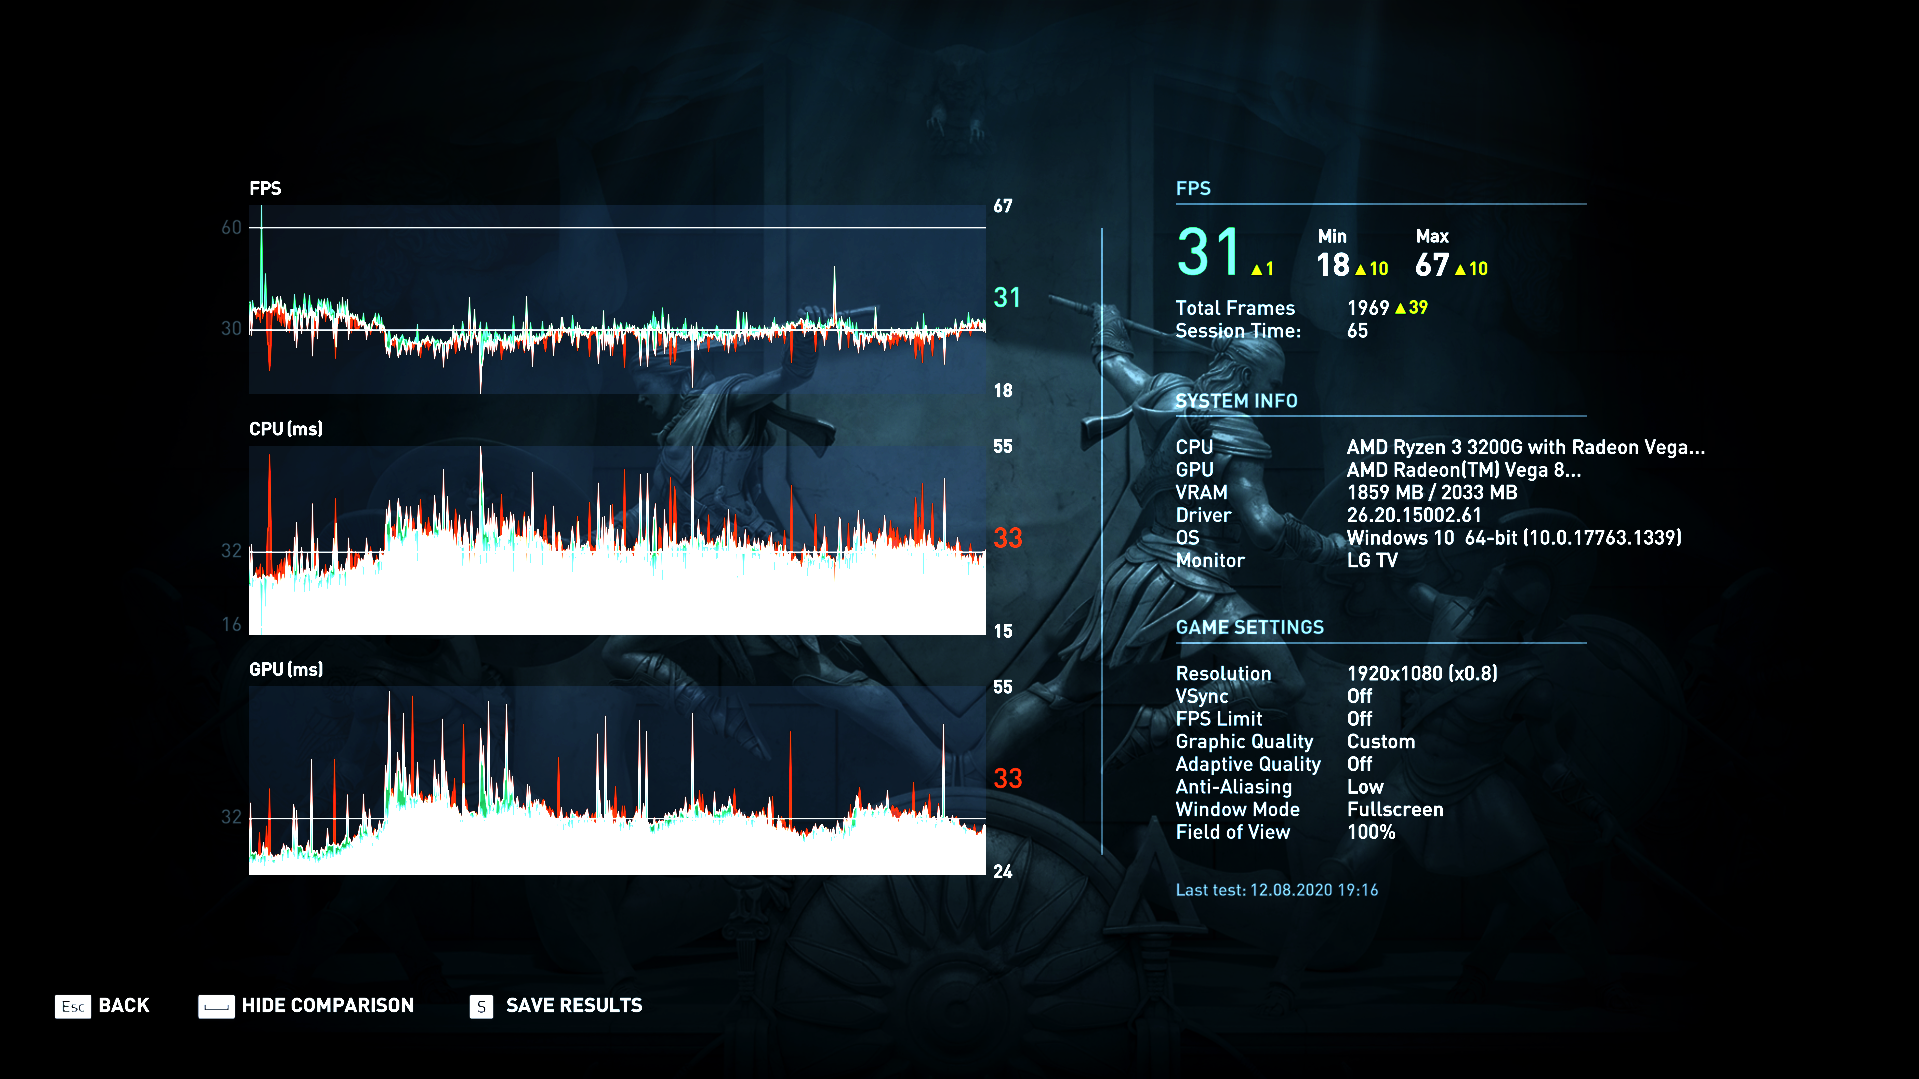Screen dimensions: 1919x1079
Task: Click the GAME SETTINGS heading
Action: (1250, 628)
